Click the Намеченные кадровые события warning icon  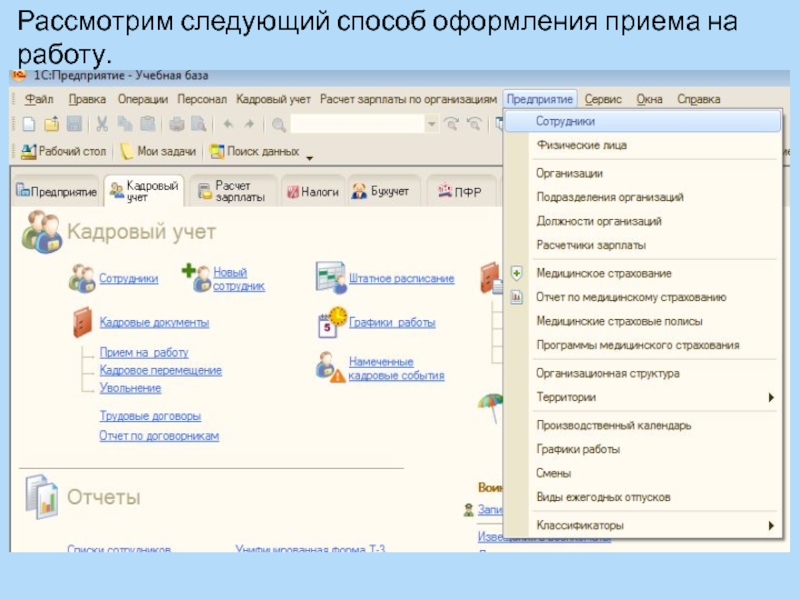pyautogui.click(x=331, y=367)
